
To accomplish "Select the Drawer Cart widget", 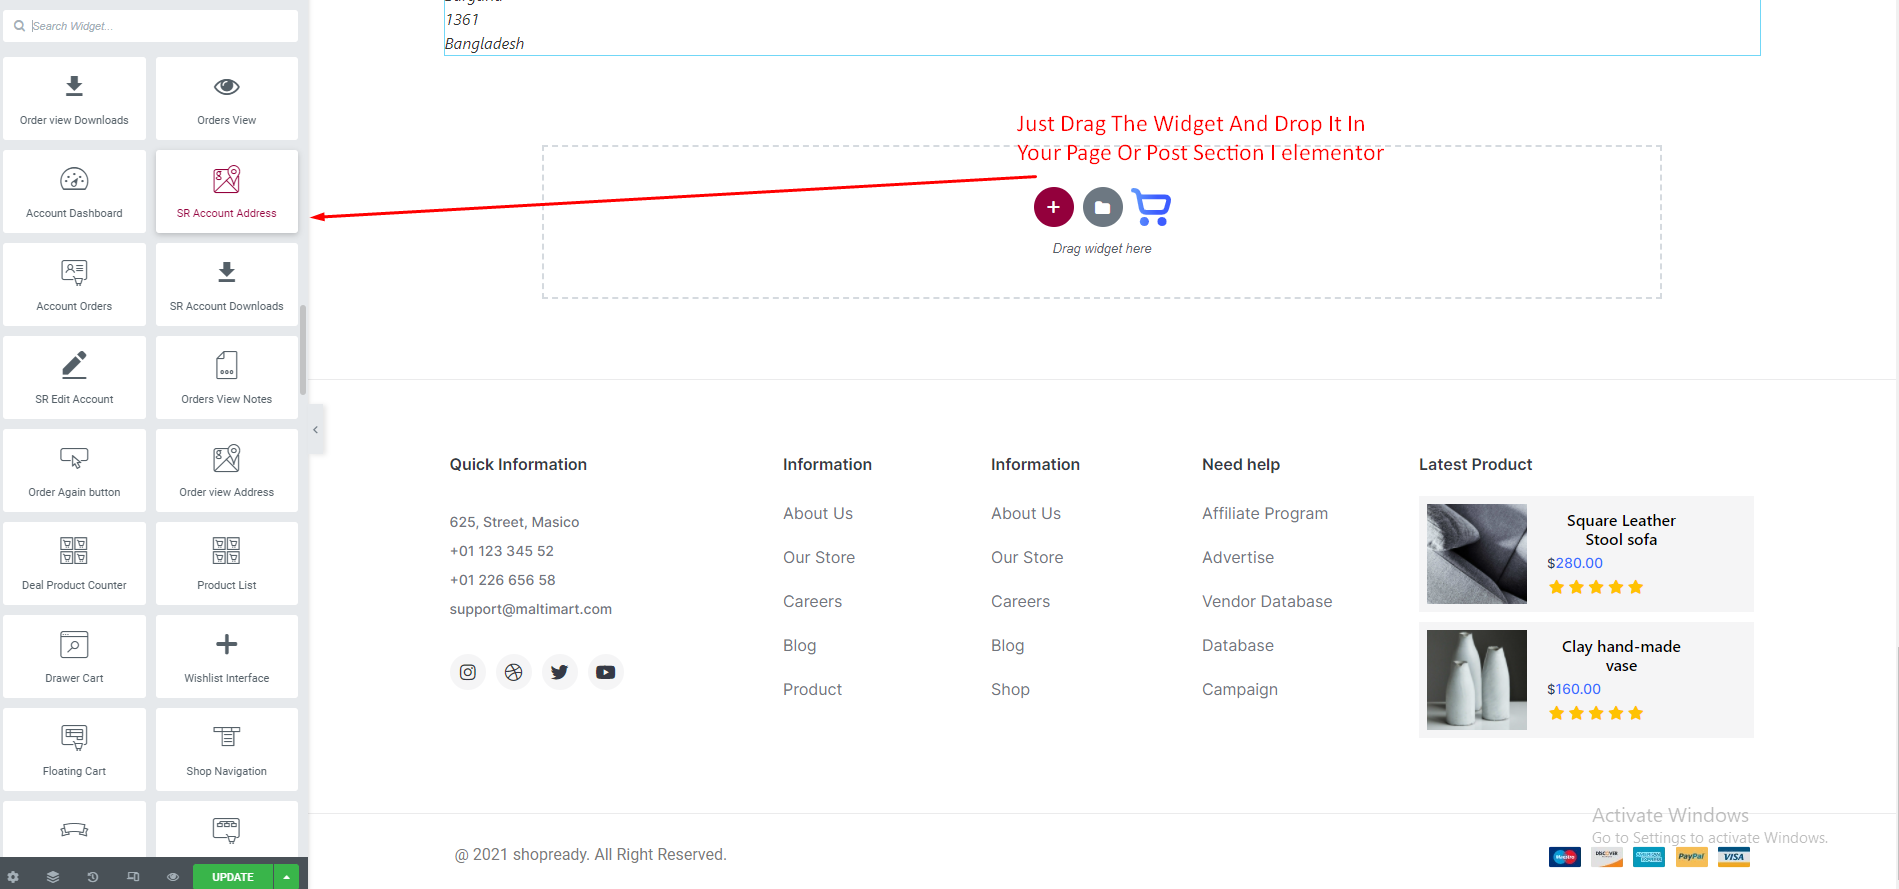I will pos(74,656).
